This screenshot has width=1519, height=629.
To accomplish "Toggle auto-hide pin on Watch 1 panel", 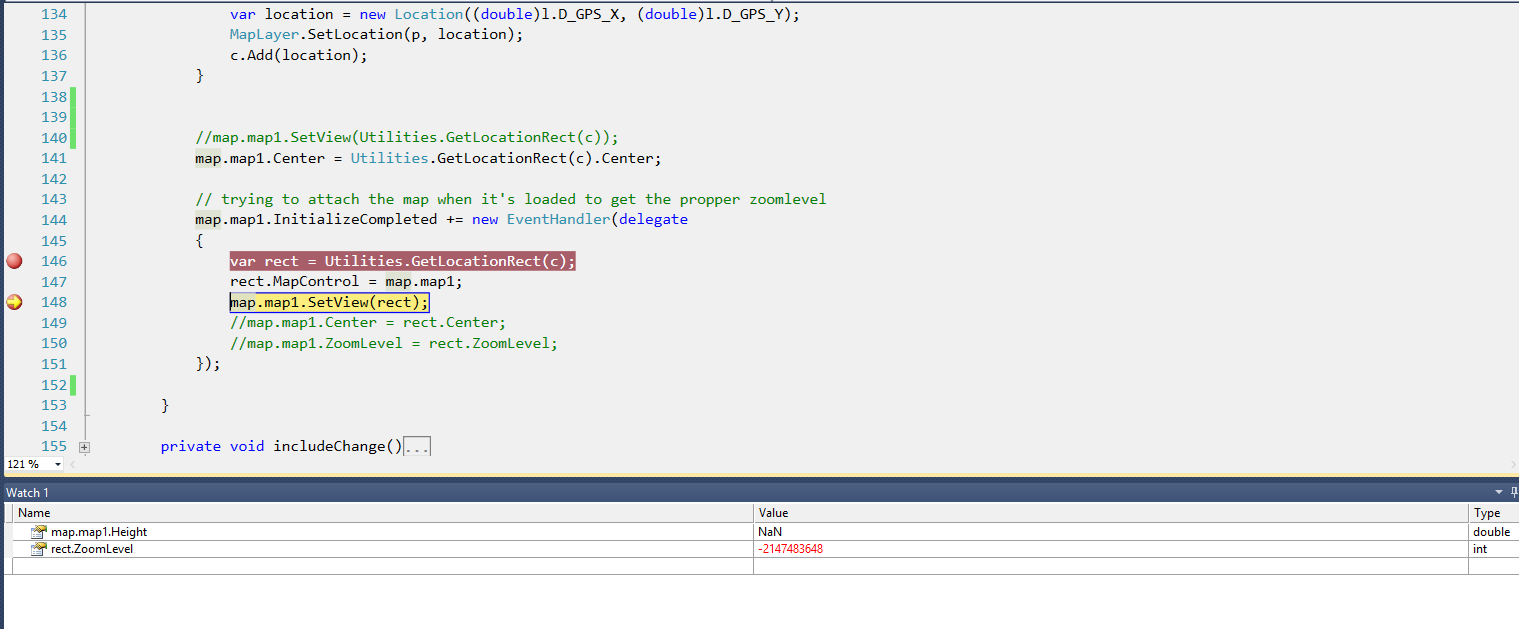I will (1513, 492).
